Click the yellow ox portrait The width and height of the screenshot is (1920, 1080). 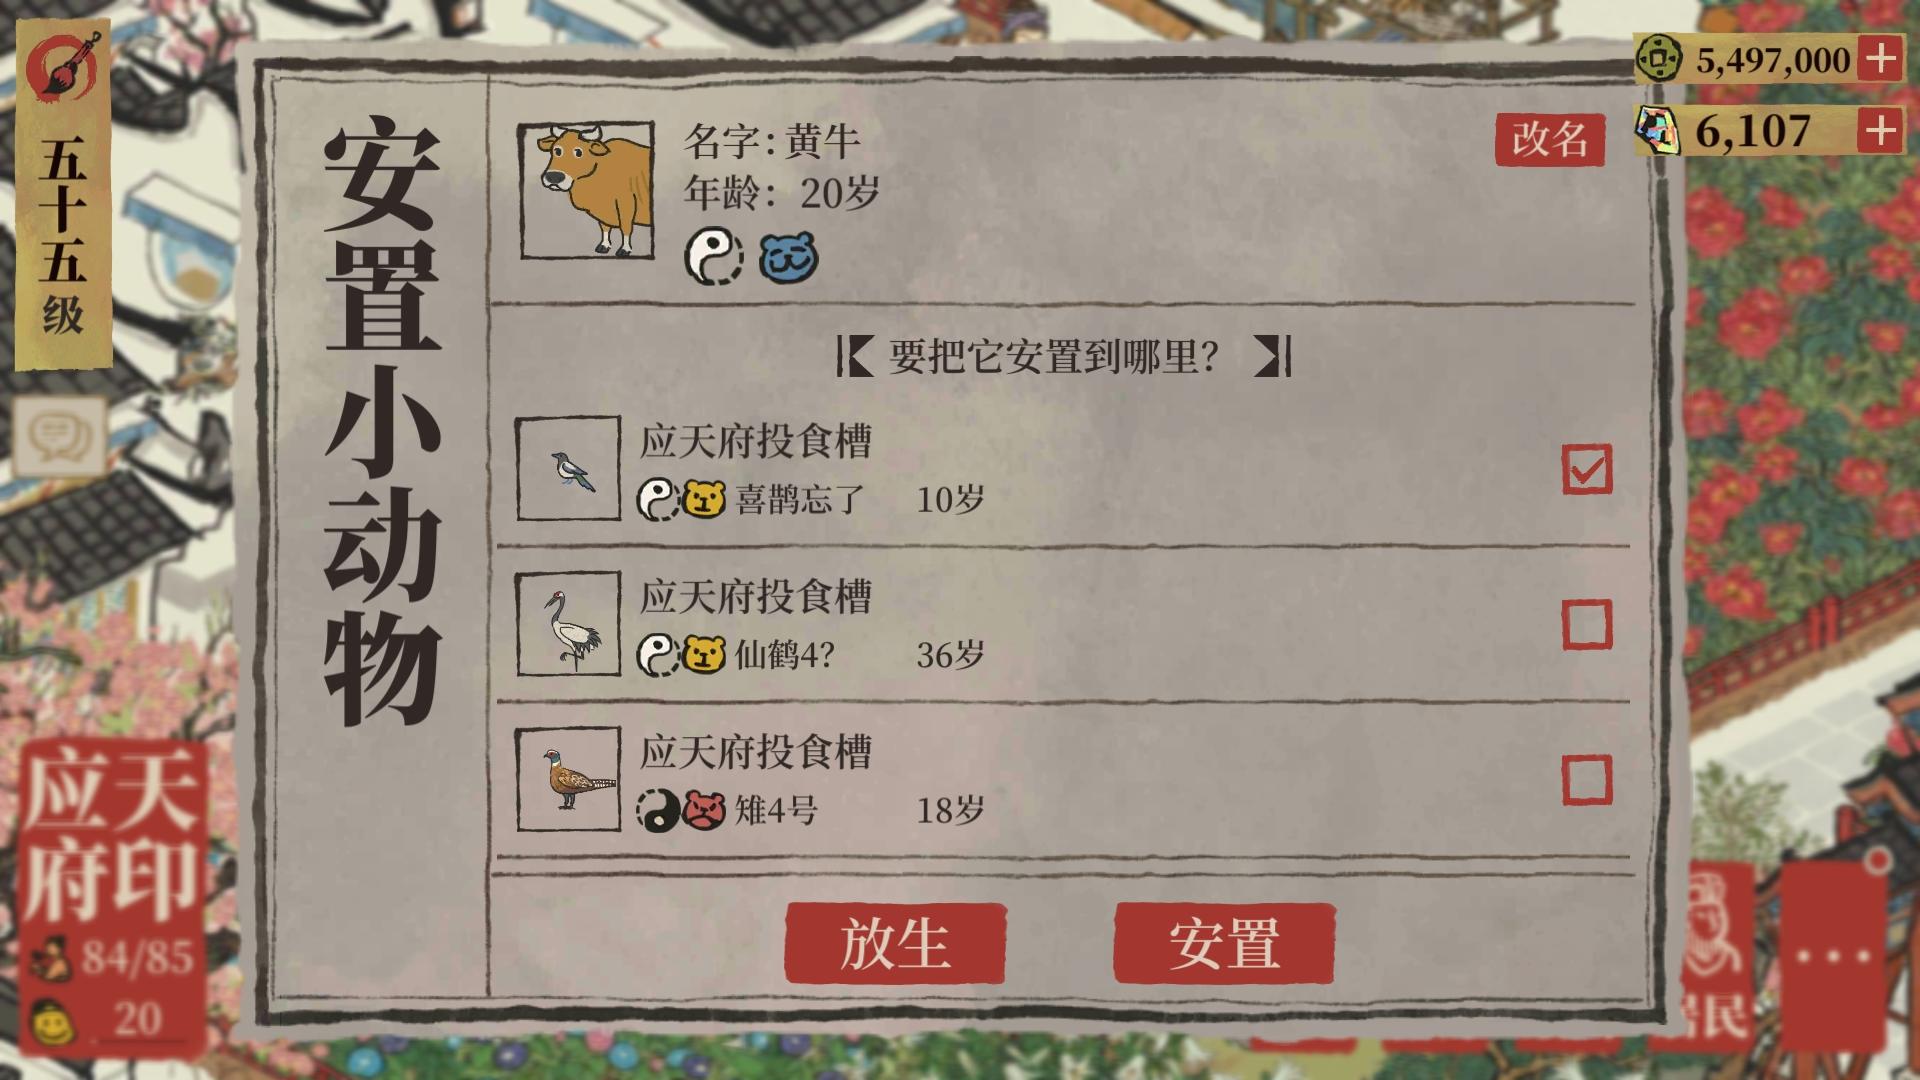[x=587, y=190]
